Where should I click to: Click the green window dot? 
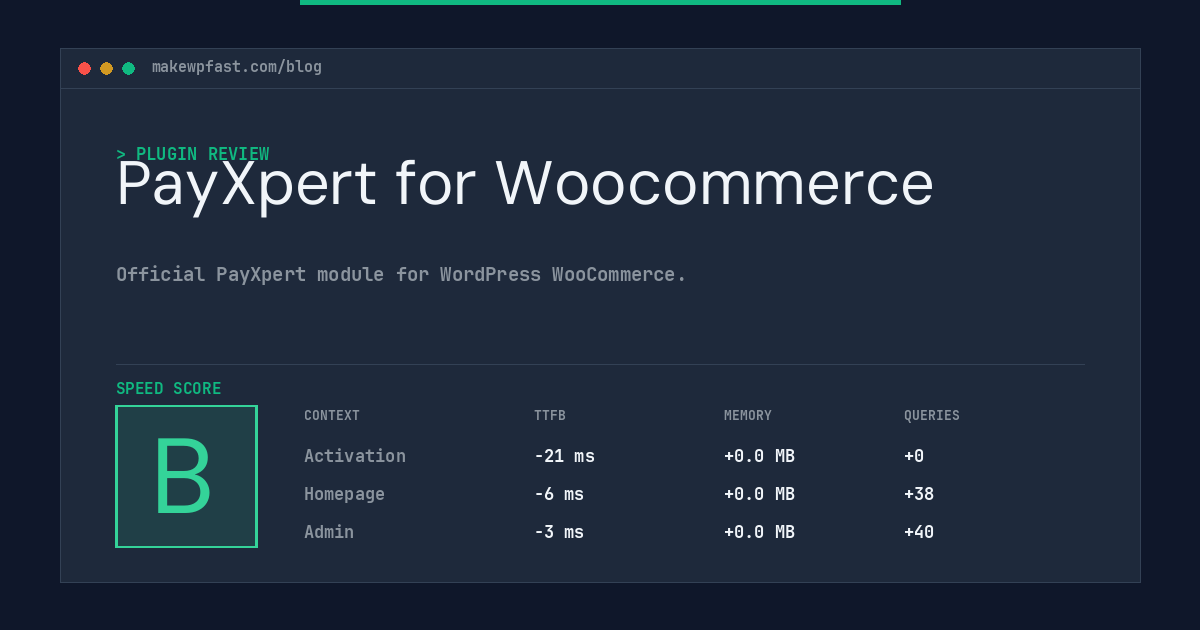click(128, 68)
